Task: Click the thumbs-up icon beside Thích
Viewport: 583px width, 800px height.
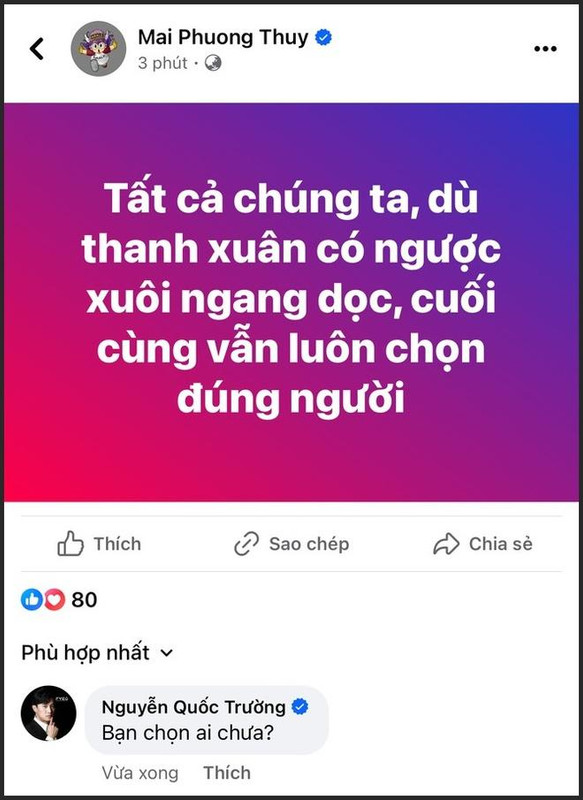Action: pyautogui.click(x=70, y=543)
